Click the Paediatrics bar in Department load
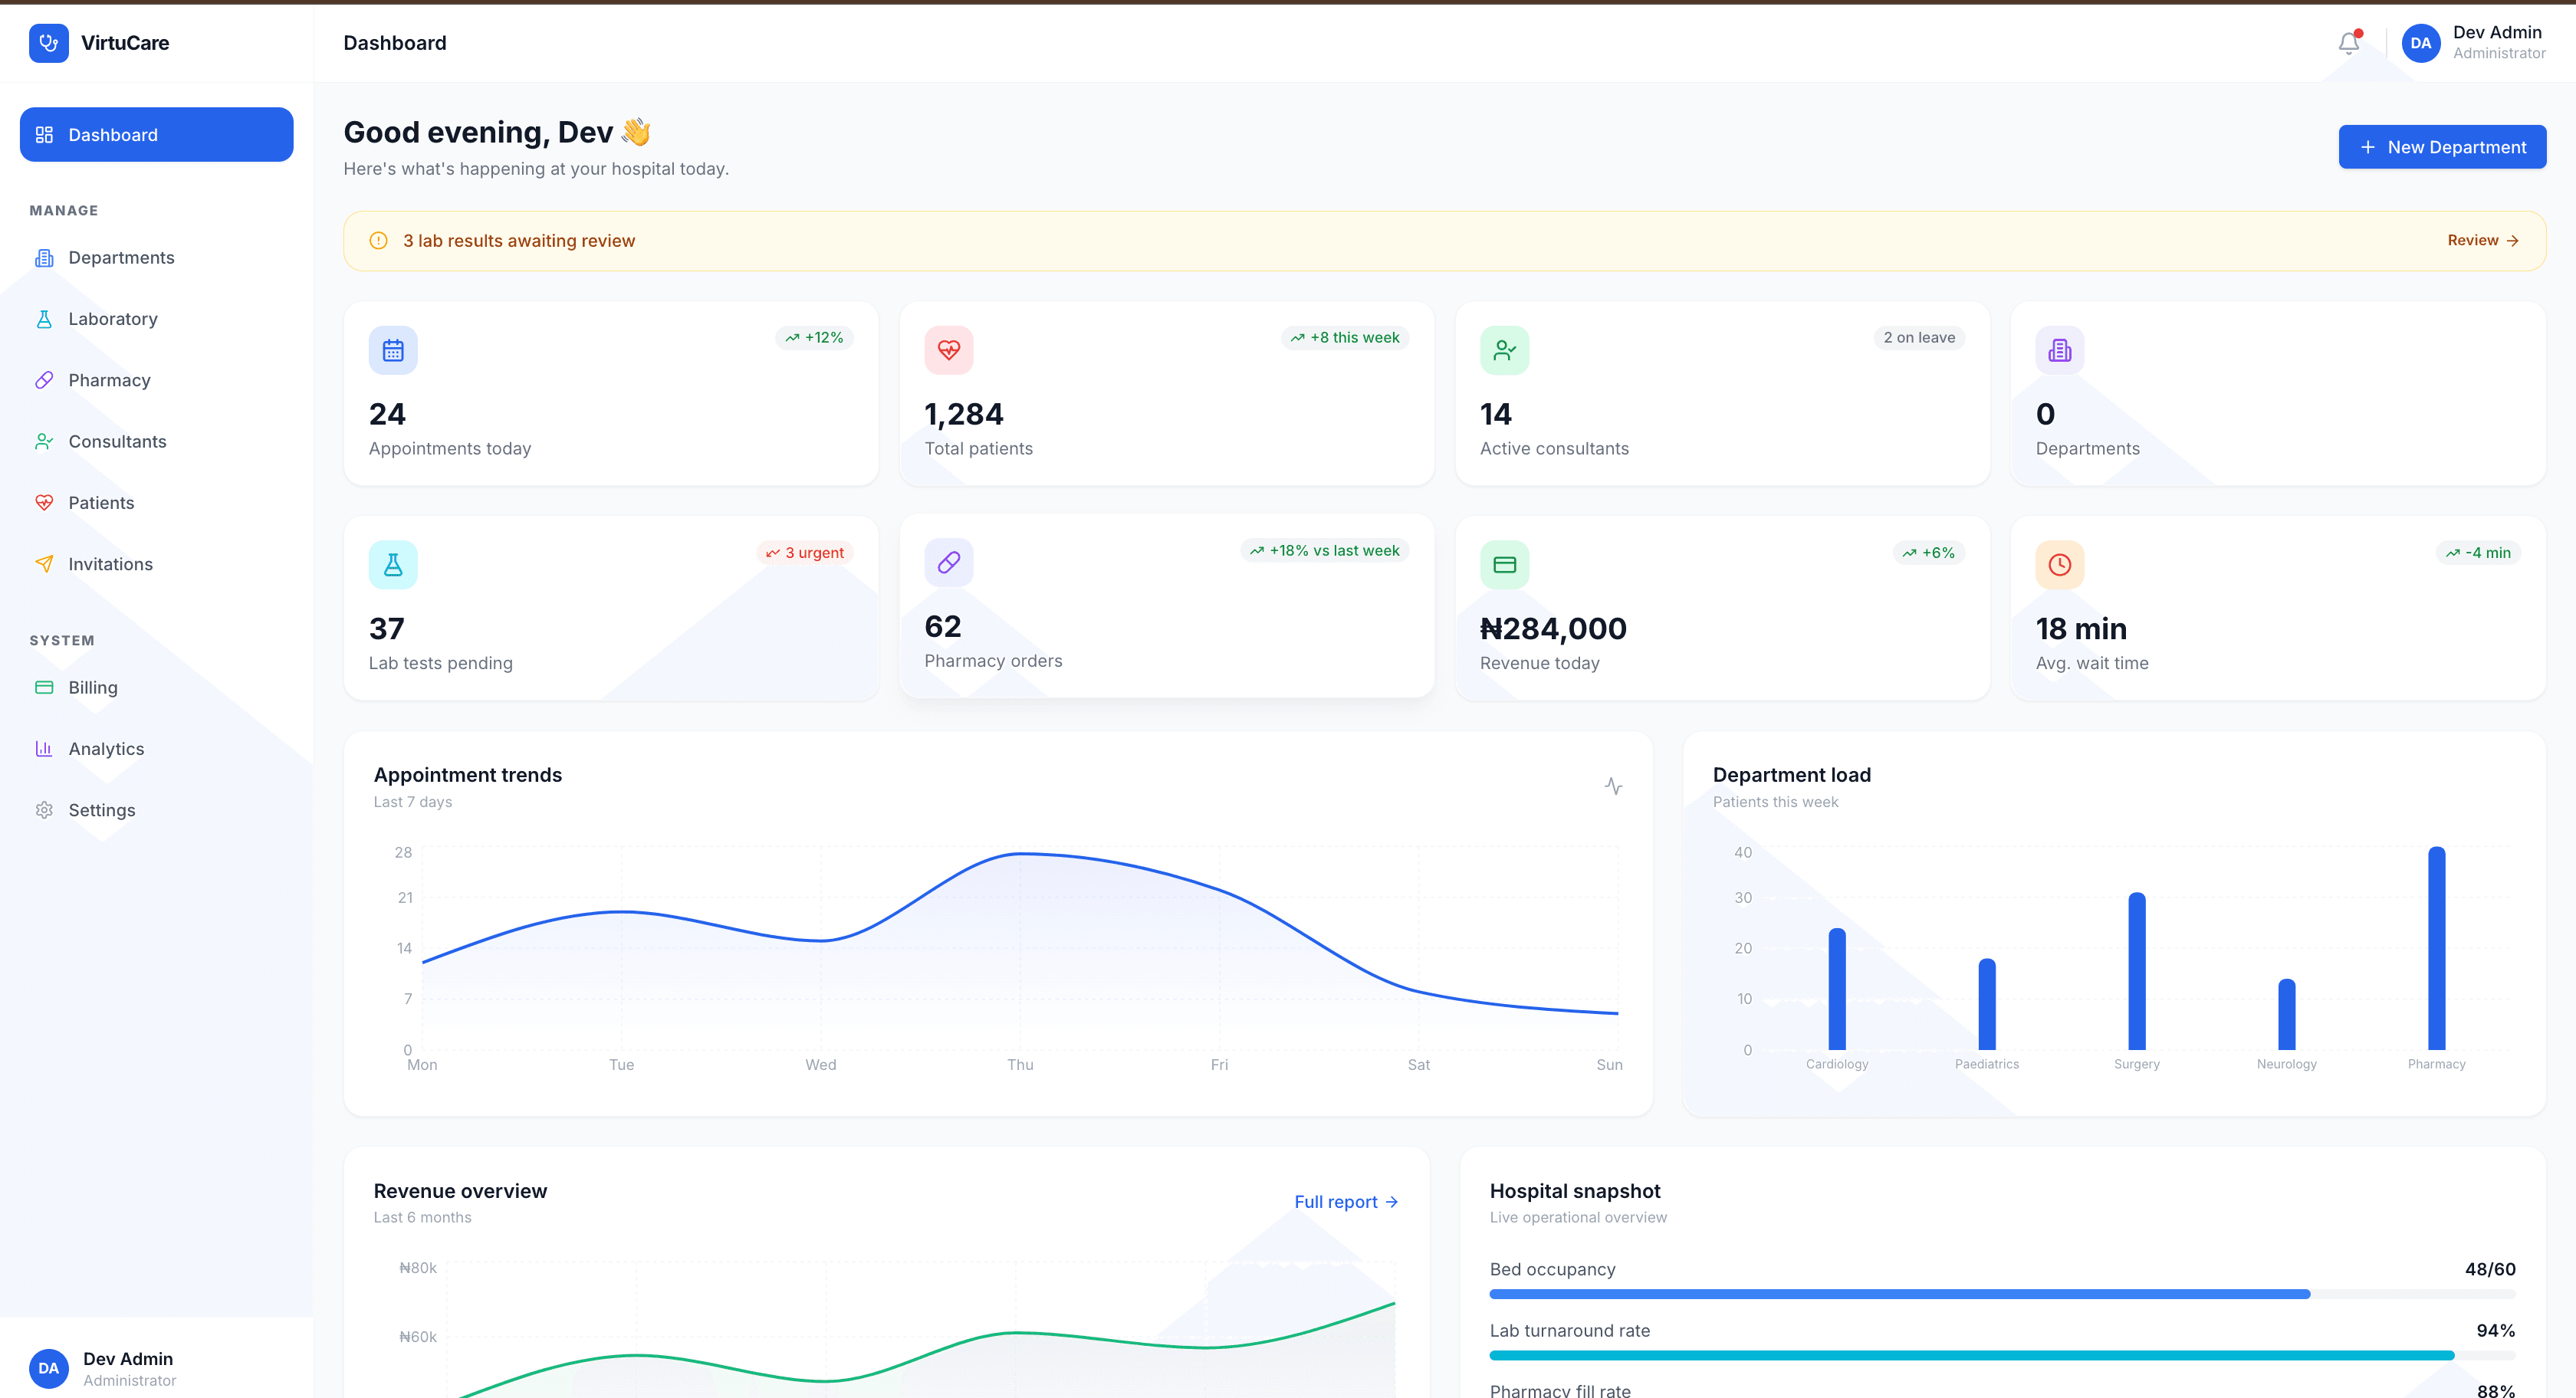Image resolution: width=2576 pixels, height=1398 pixels. tap(1987, 1004)
